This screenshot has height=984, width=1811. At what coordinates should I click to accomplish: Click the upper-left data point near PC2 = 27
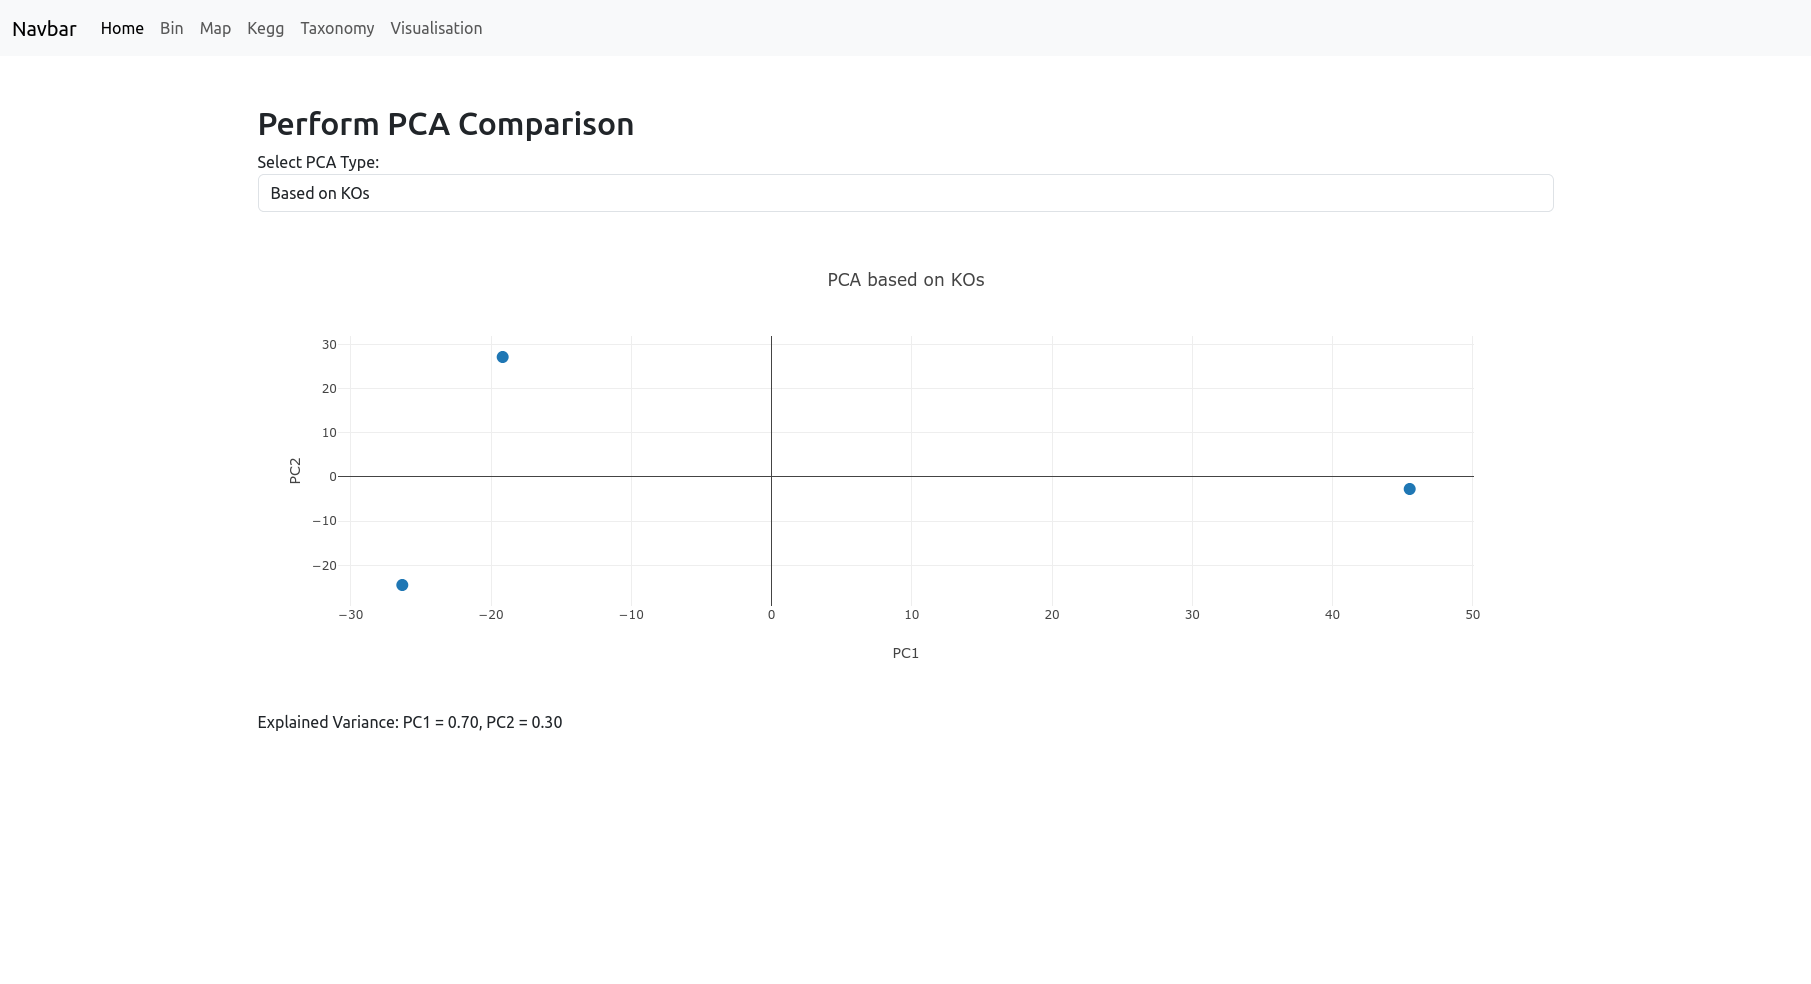coord(502,357)
